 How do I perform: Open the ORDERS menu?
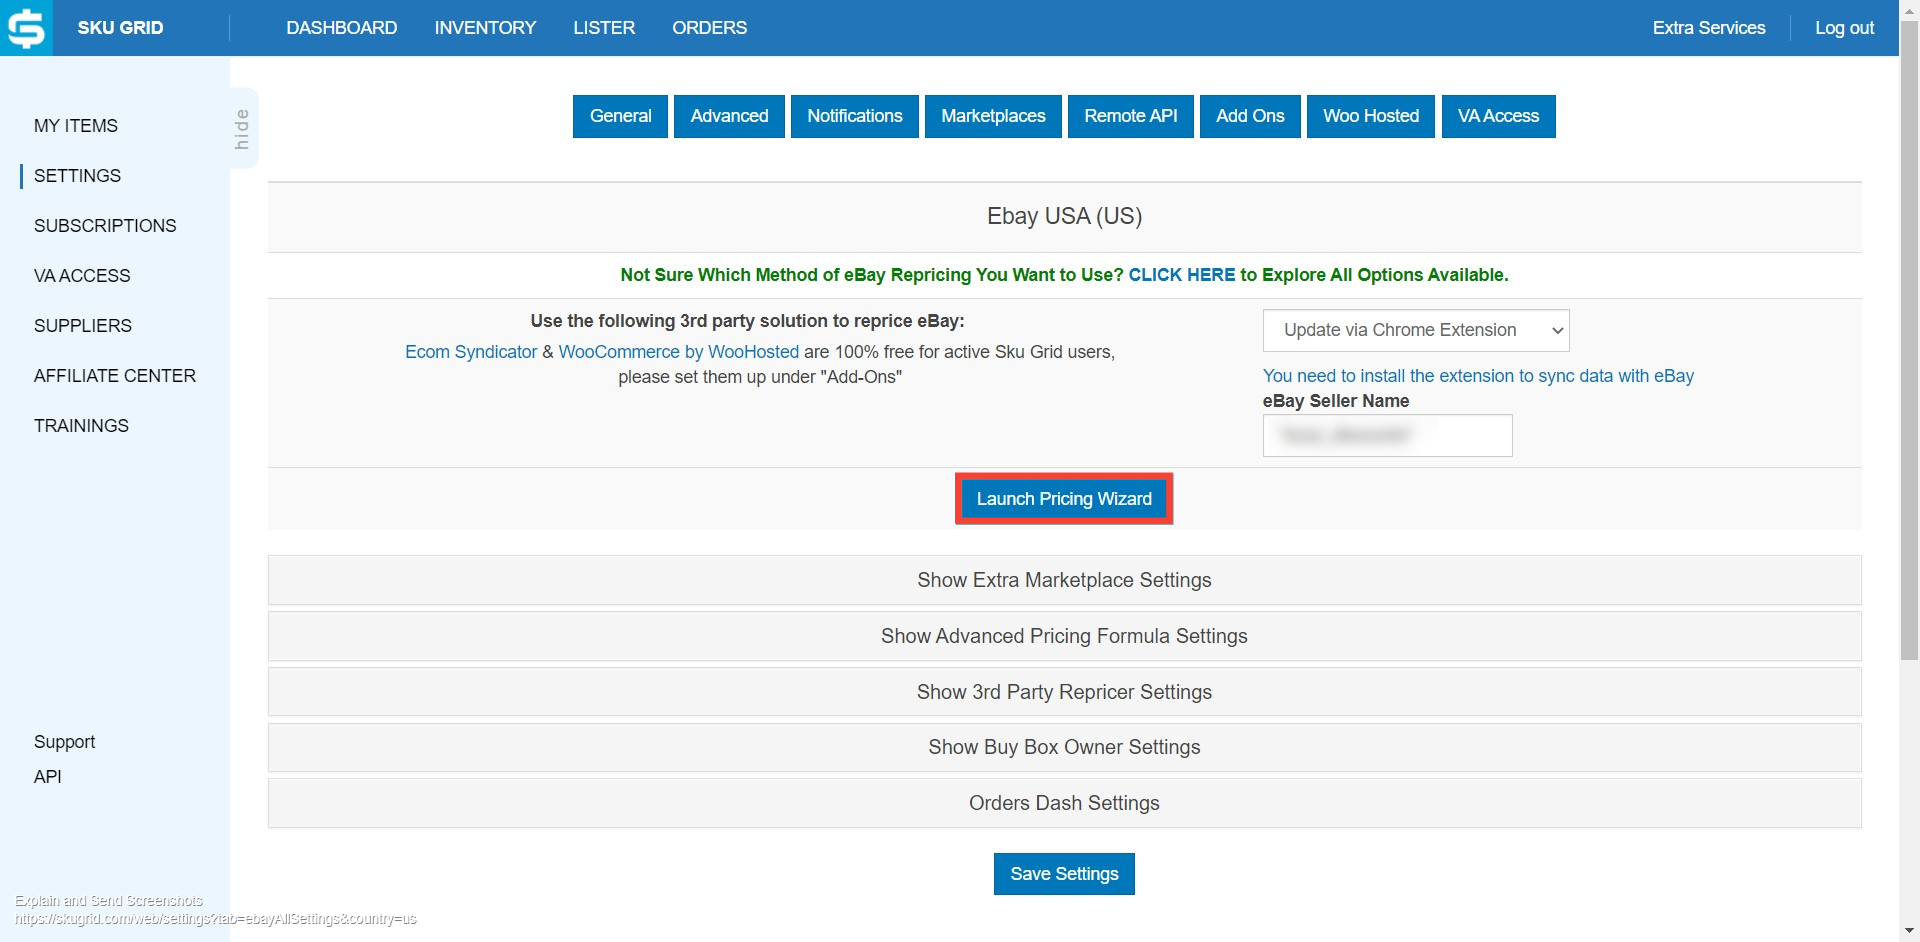point(709,28)
